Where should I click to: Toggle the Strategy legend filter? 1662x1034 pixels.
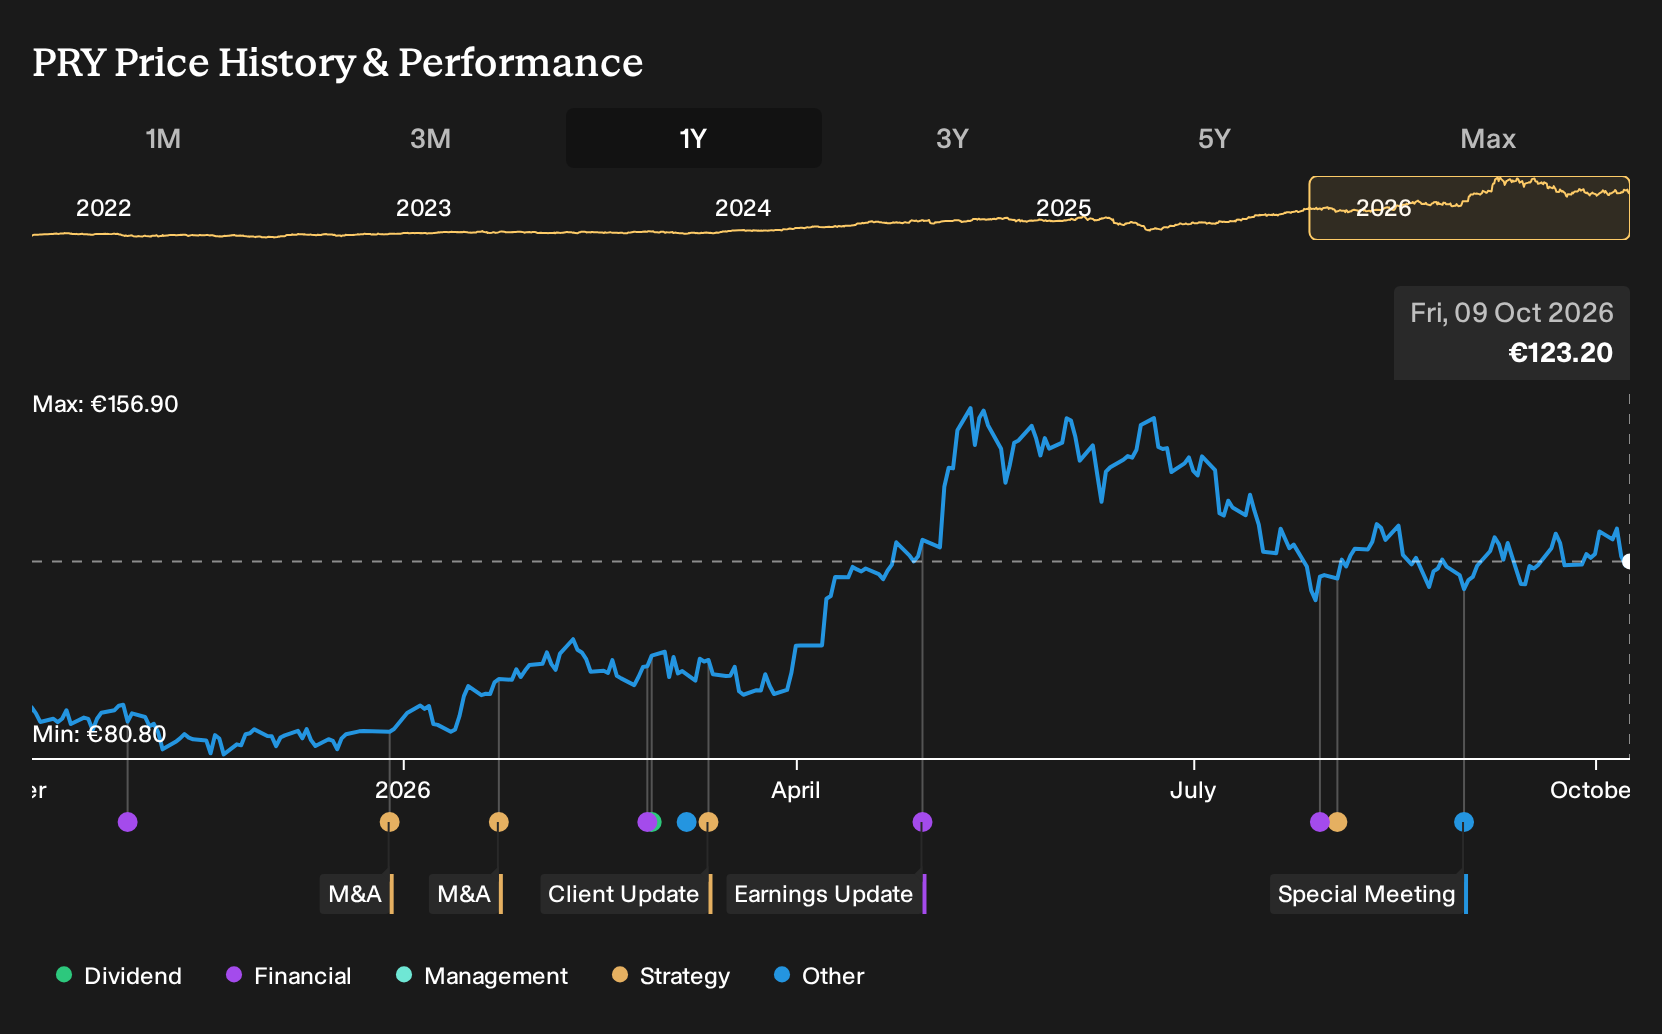point(671,975)
